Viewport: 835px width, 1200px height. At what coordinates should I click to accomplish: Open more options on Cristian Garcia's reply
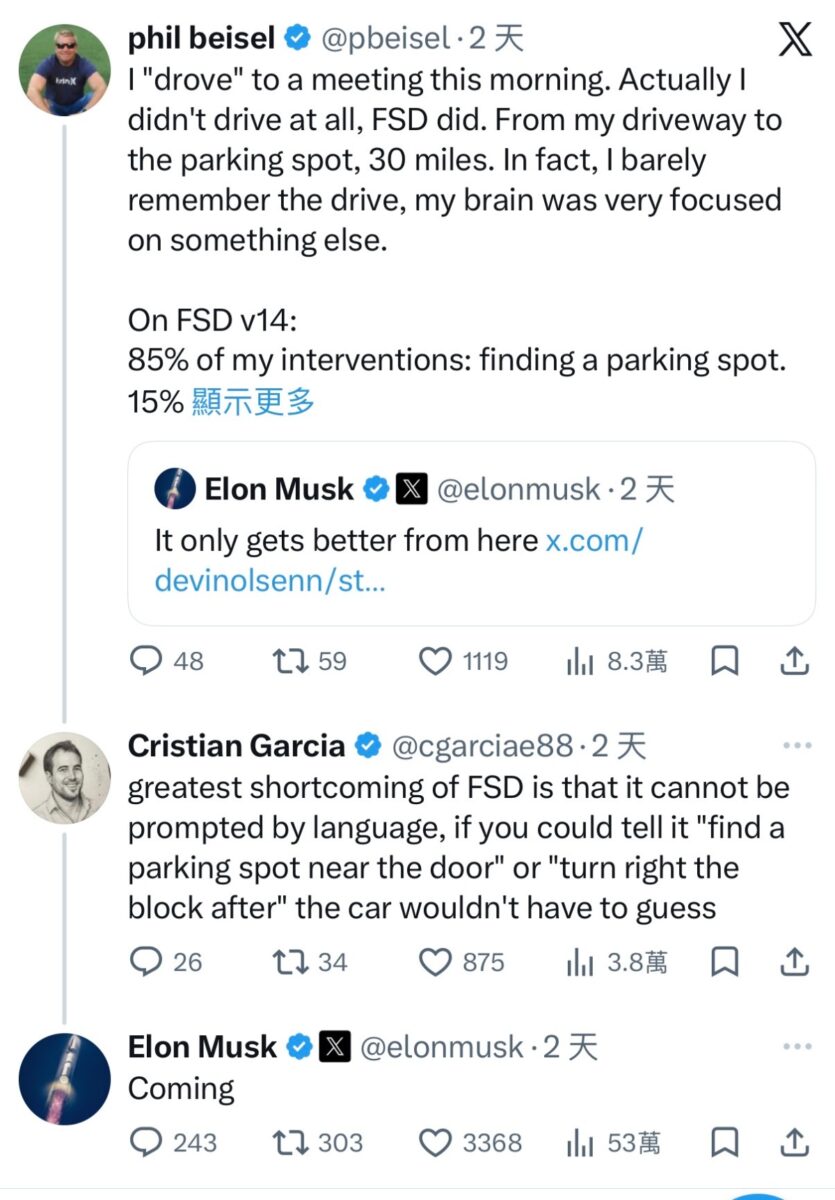coord(796,746)
